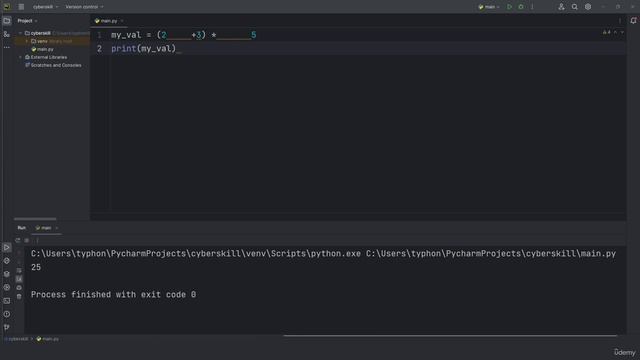Select main.py in the project tree
The width and height of the screenshot is (640, 360).
(x=42, y=49)
